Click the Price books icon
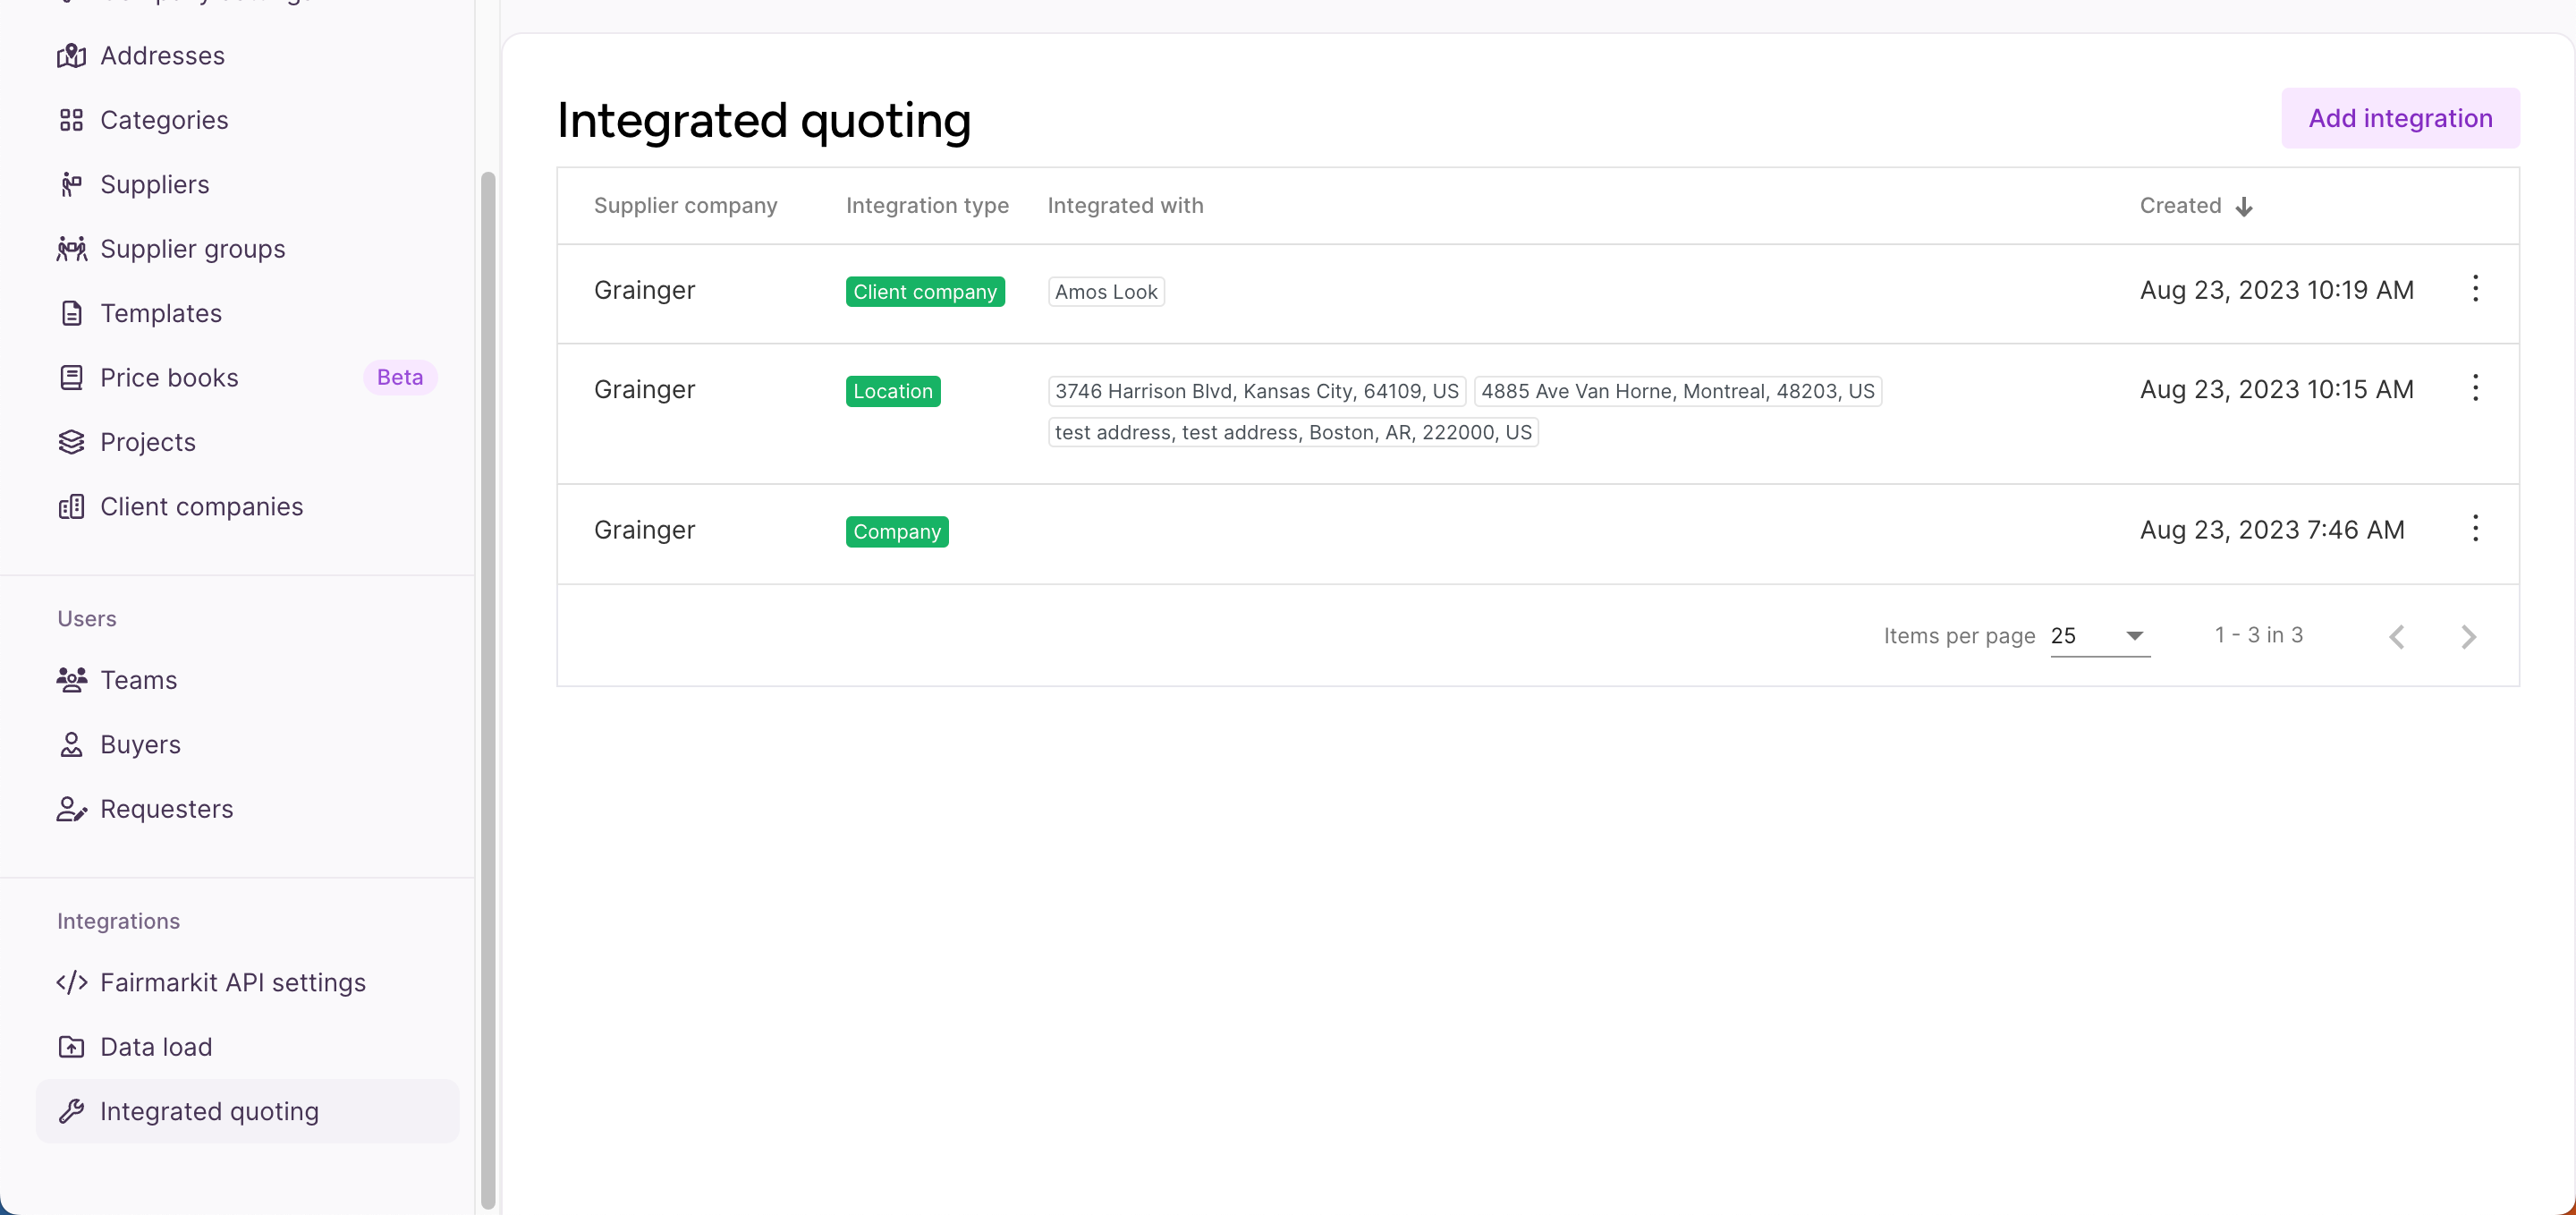Viewport: 2576px width, 1215px height. coord(71,378)
